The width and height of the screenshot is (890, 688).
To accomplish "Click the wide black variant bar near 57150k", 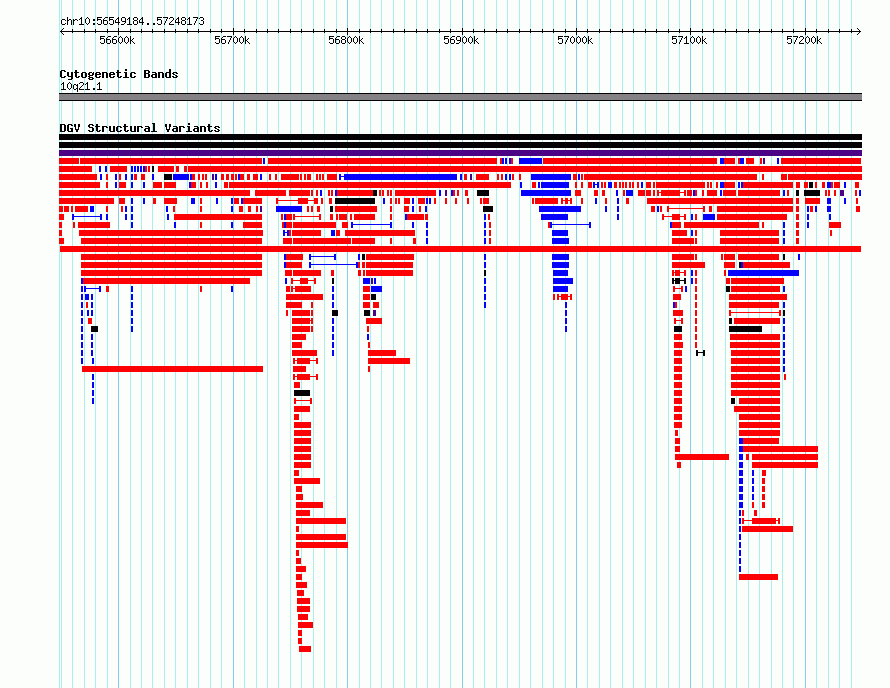I will click(x=745, y=329).
